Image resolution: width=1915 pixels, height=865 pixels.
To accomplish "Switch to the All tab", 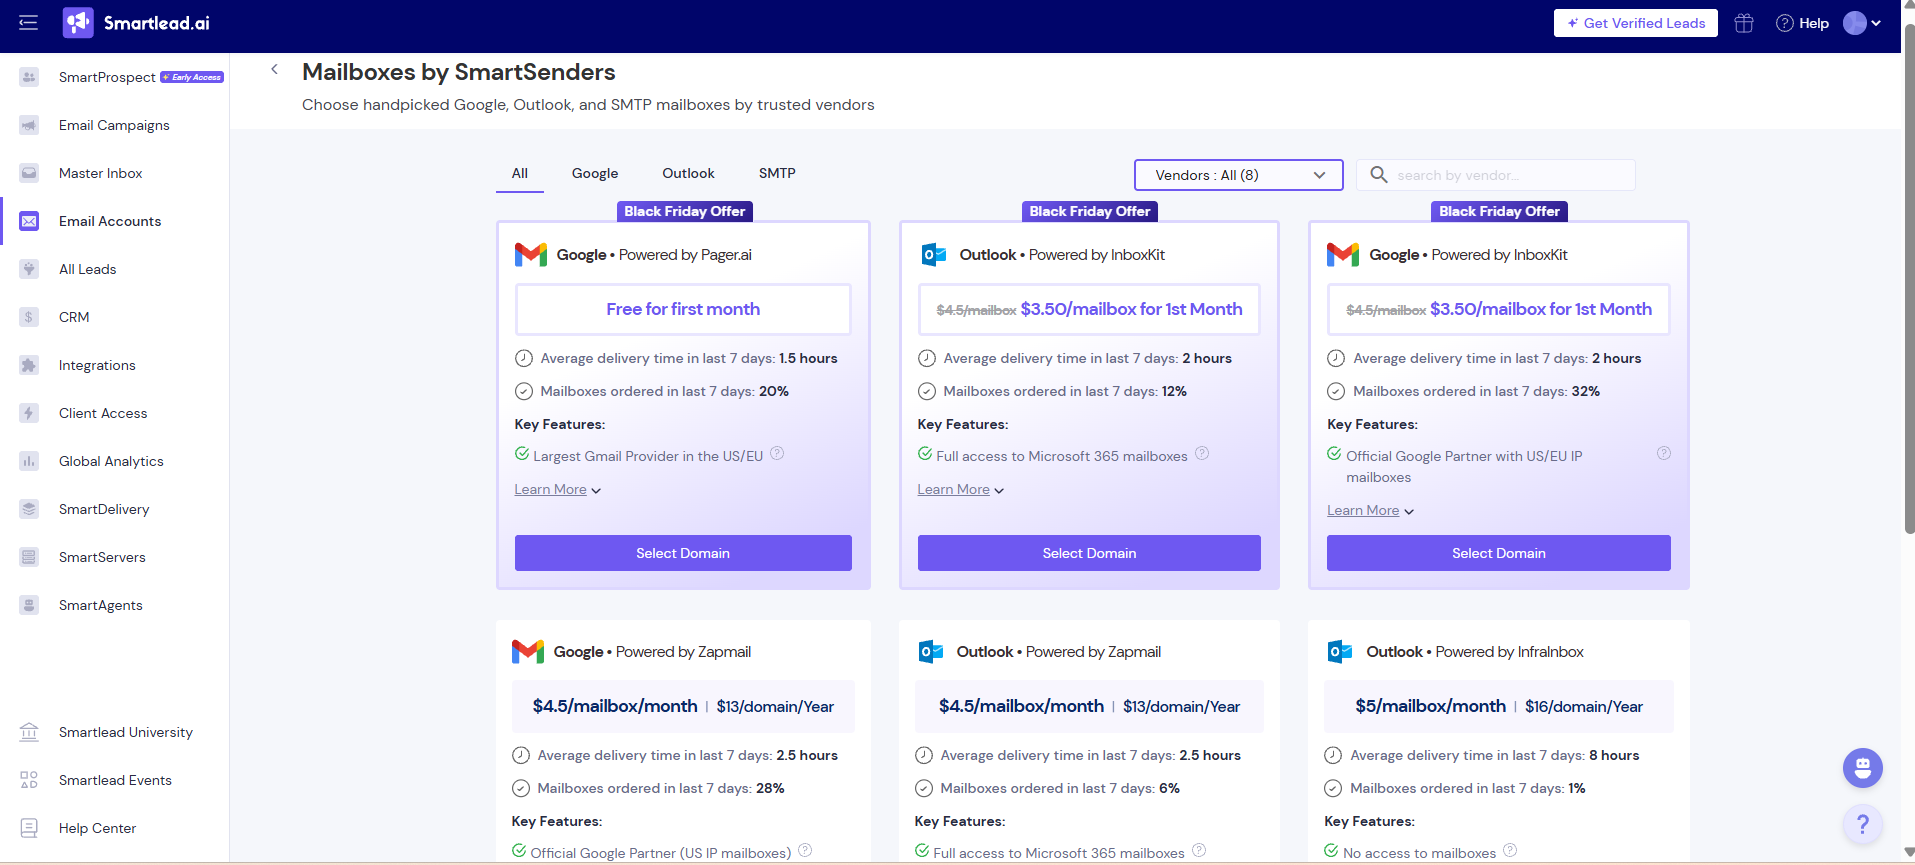I will click(520, 174).
